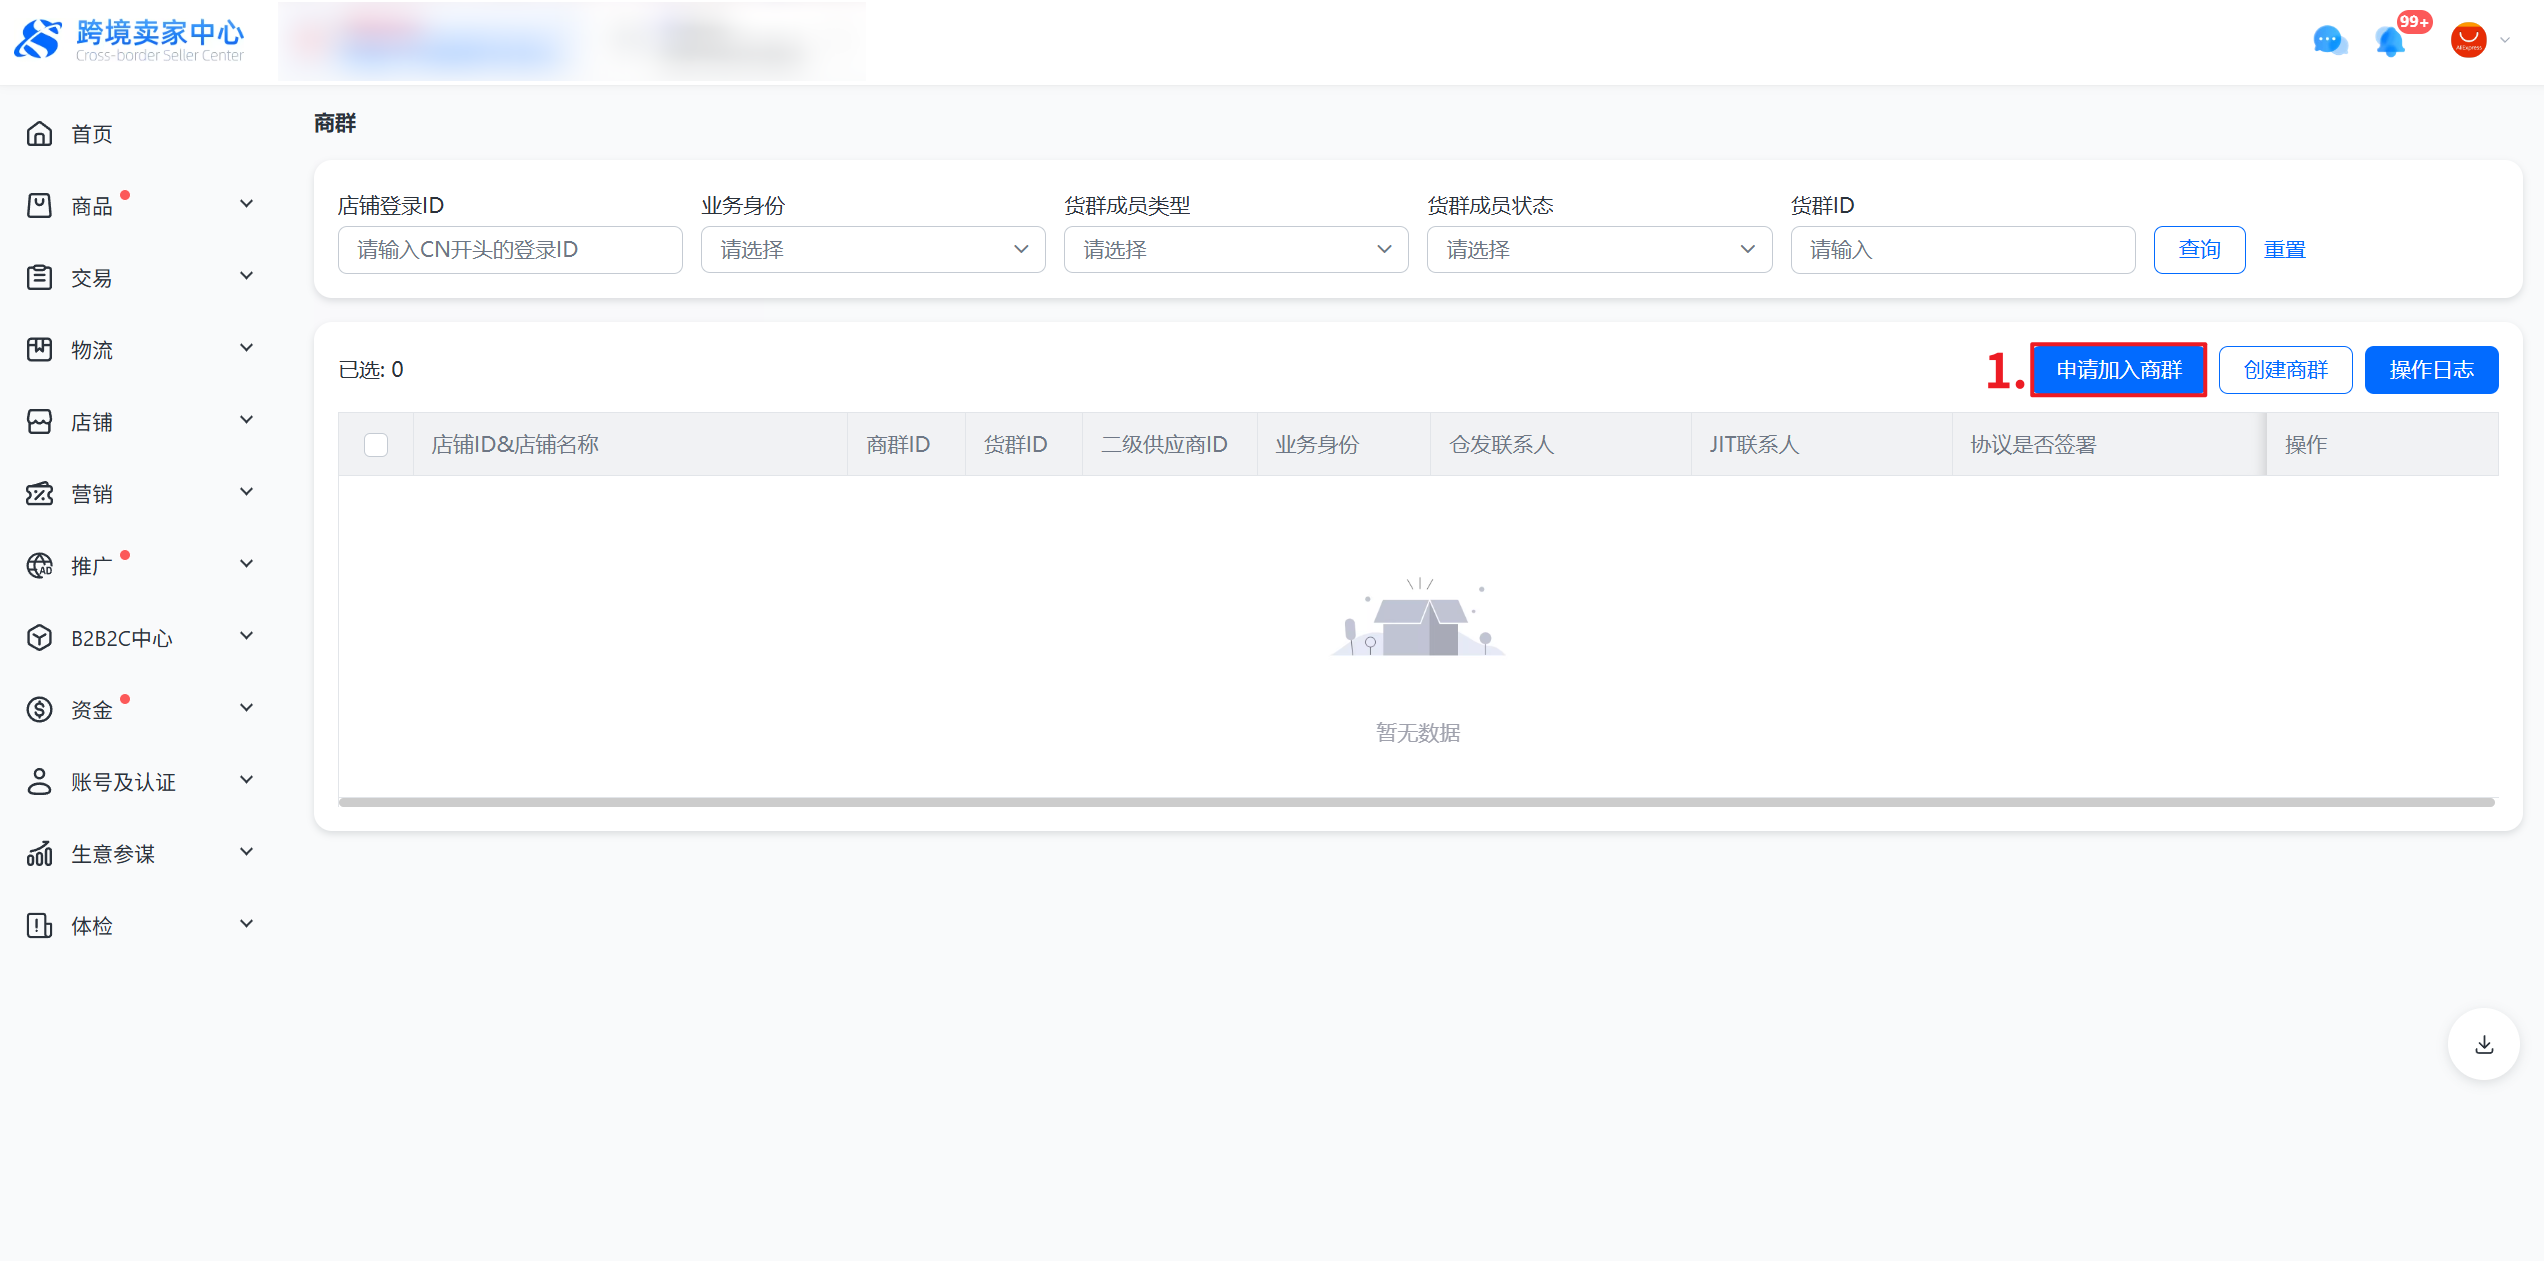This screenshot has width=2544, height=1261.
Task: Open the chat messages icon
Action: (x=2329, y=40)
